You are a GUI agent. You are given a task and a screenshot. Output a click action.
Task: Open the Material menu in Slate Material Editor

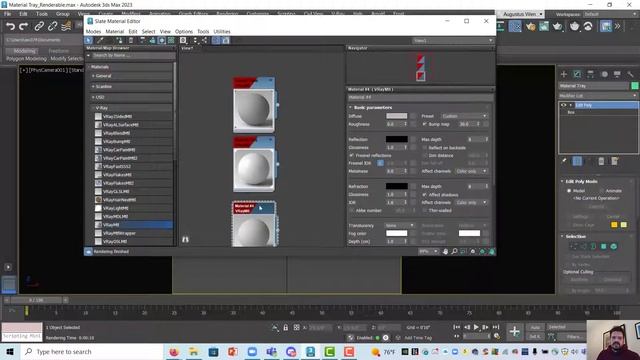115,31
